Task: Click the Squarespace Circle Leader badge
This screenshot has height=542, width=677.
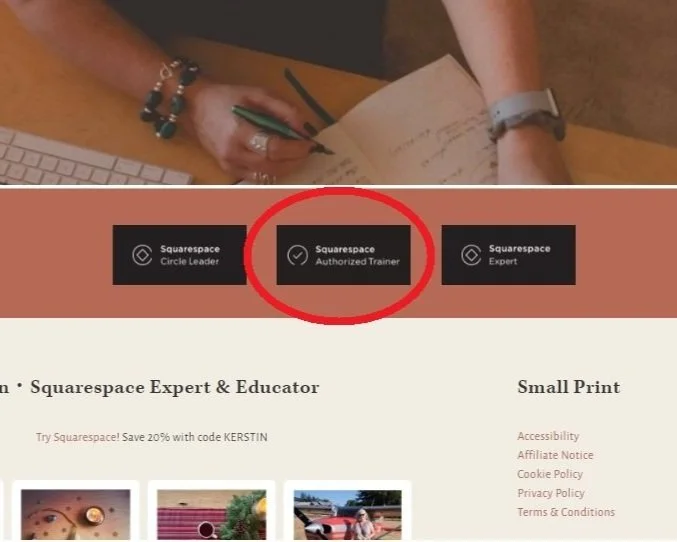Action: click(180, 255)
